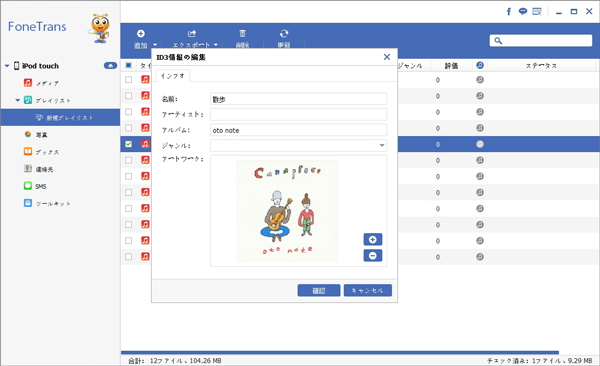
Task: Click the ステータス column header
Action: 541,66
